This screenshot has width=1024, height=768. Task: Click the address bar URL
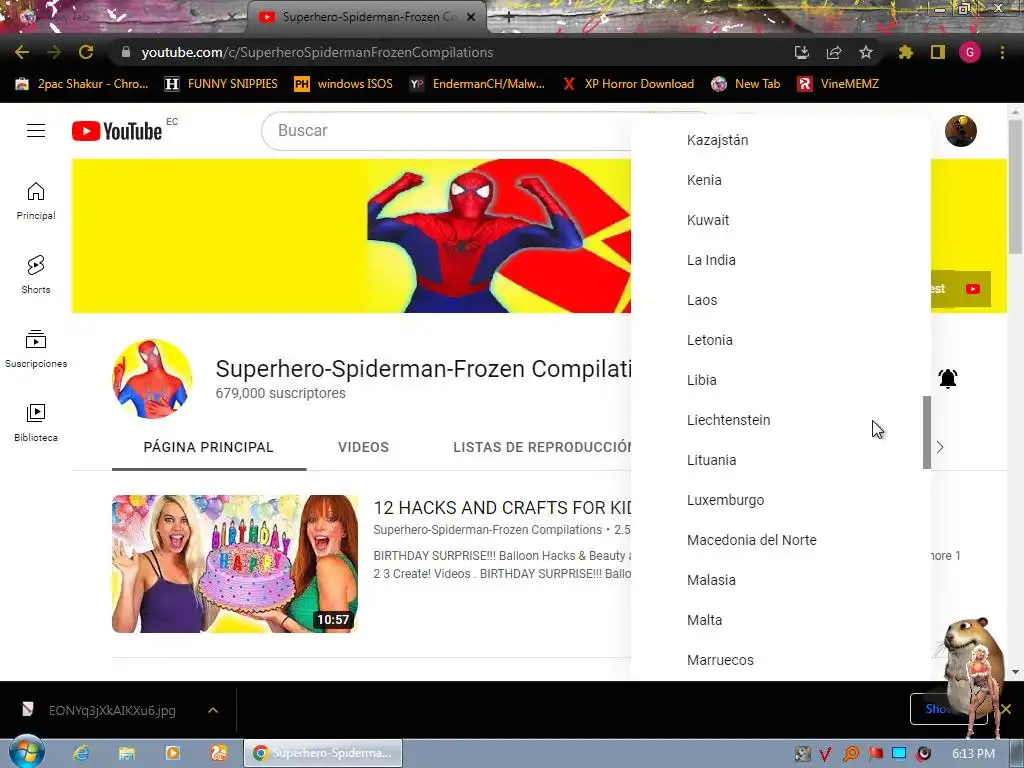click(x=317, y=52)
